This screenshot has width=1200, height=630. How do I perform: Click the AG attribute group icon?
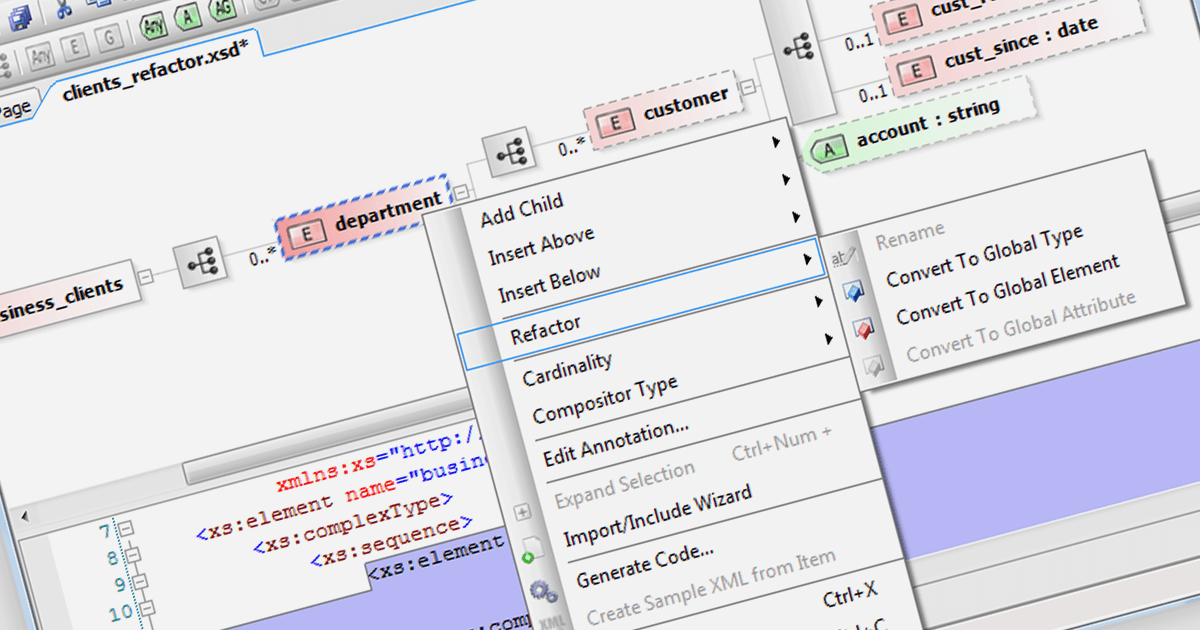tap(221, 12)
